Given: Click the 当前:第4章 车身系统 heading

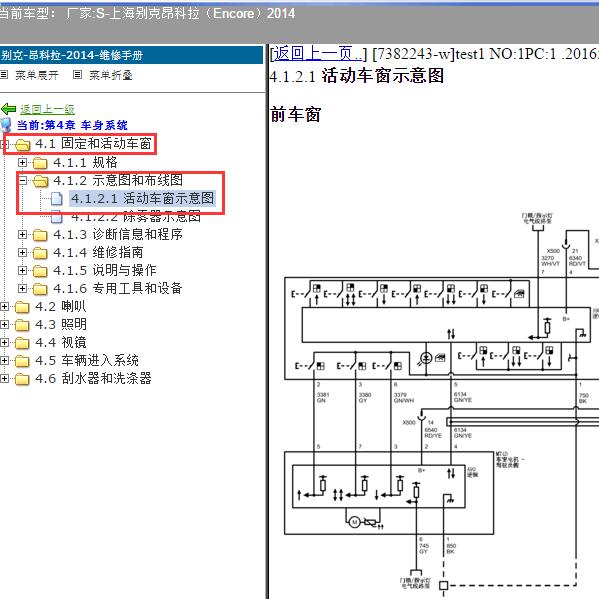Looking at the screenshot, I should (x=72, y=125).
